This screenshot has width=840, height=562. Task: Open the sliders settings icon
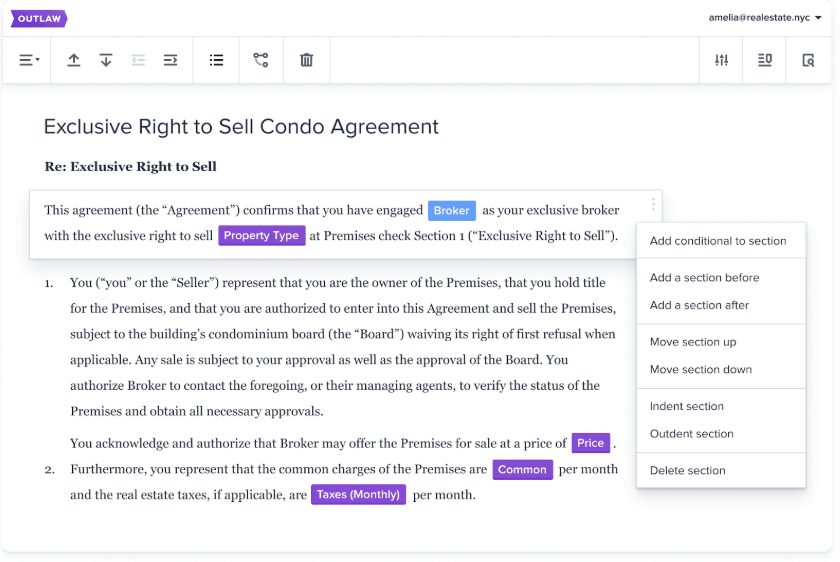point(721,60)
